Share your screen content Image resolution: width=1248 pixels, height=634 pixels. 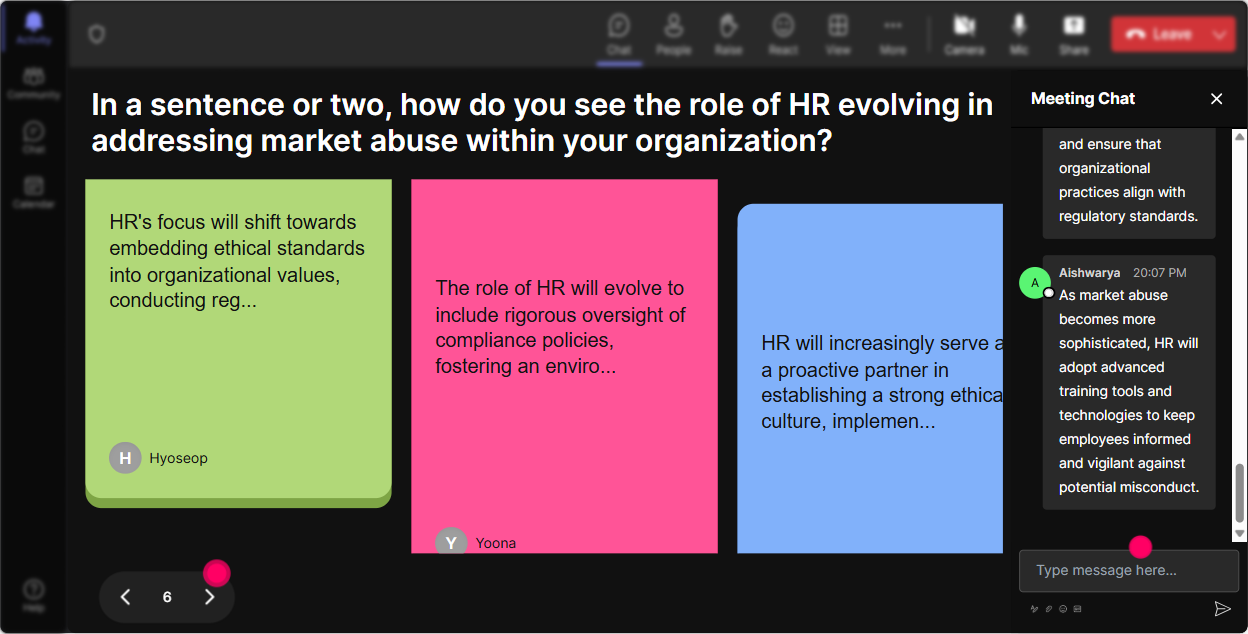[1074, 34]
